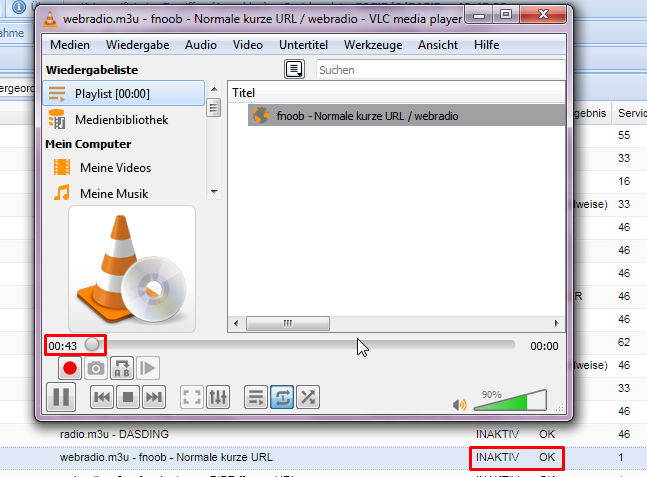This screenshot has height=477, width=647.
Task: Take a snapshot with the camera button
Action: pyautogui.click(x=96, y=368)
